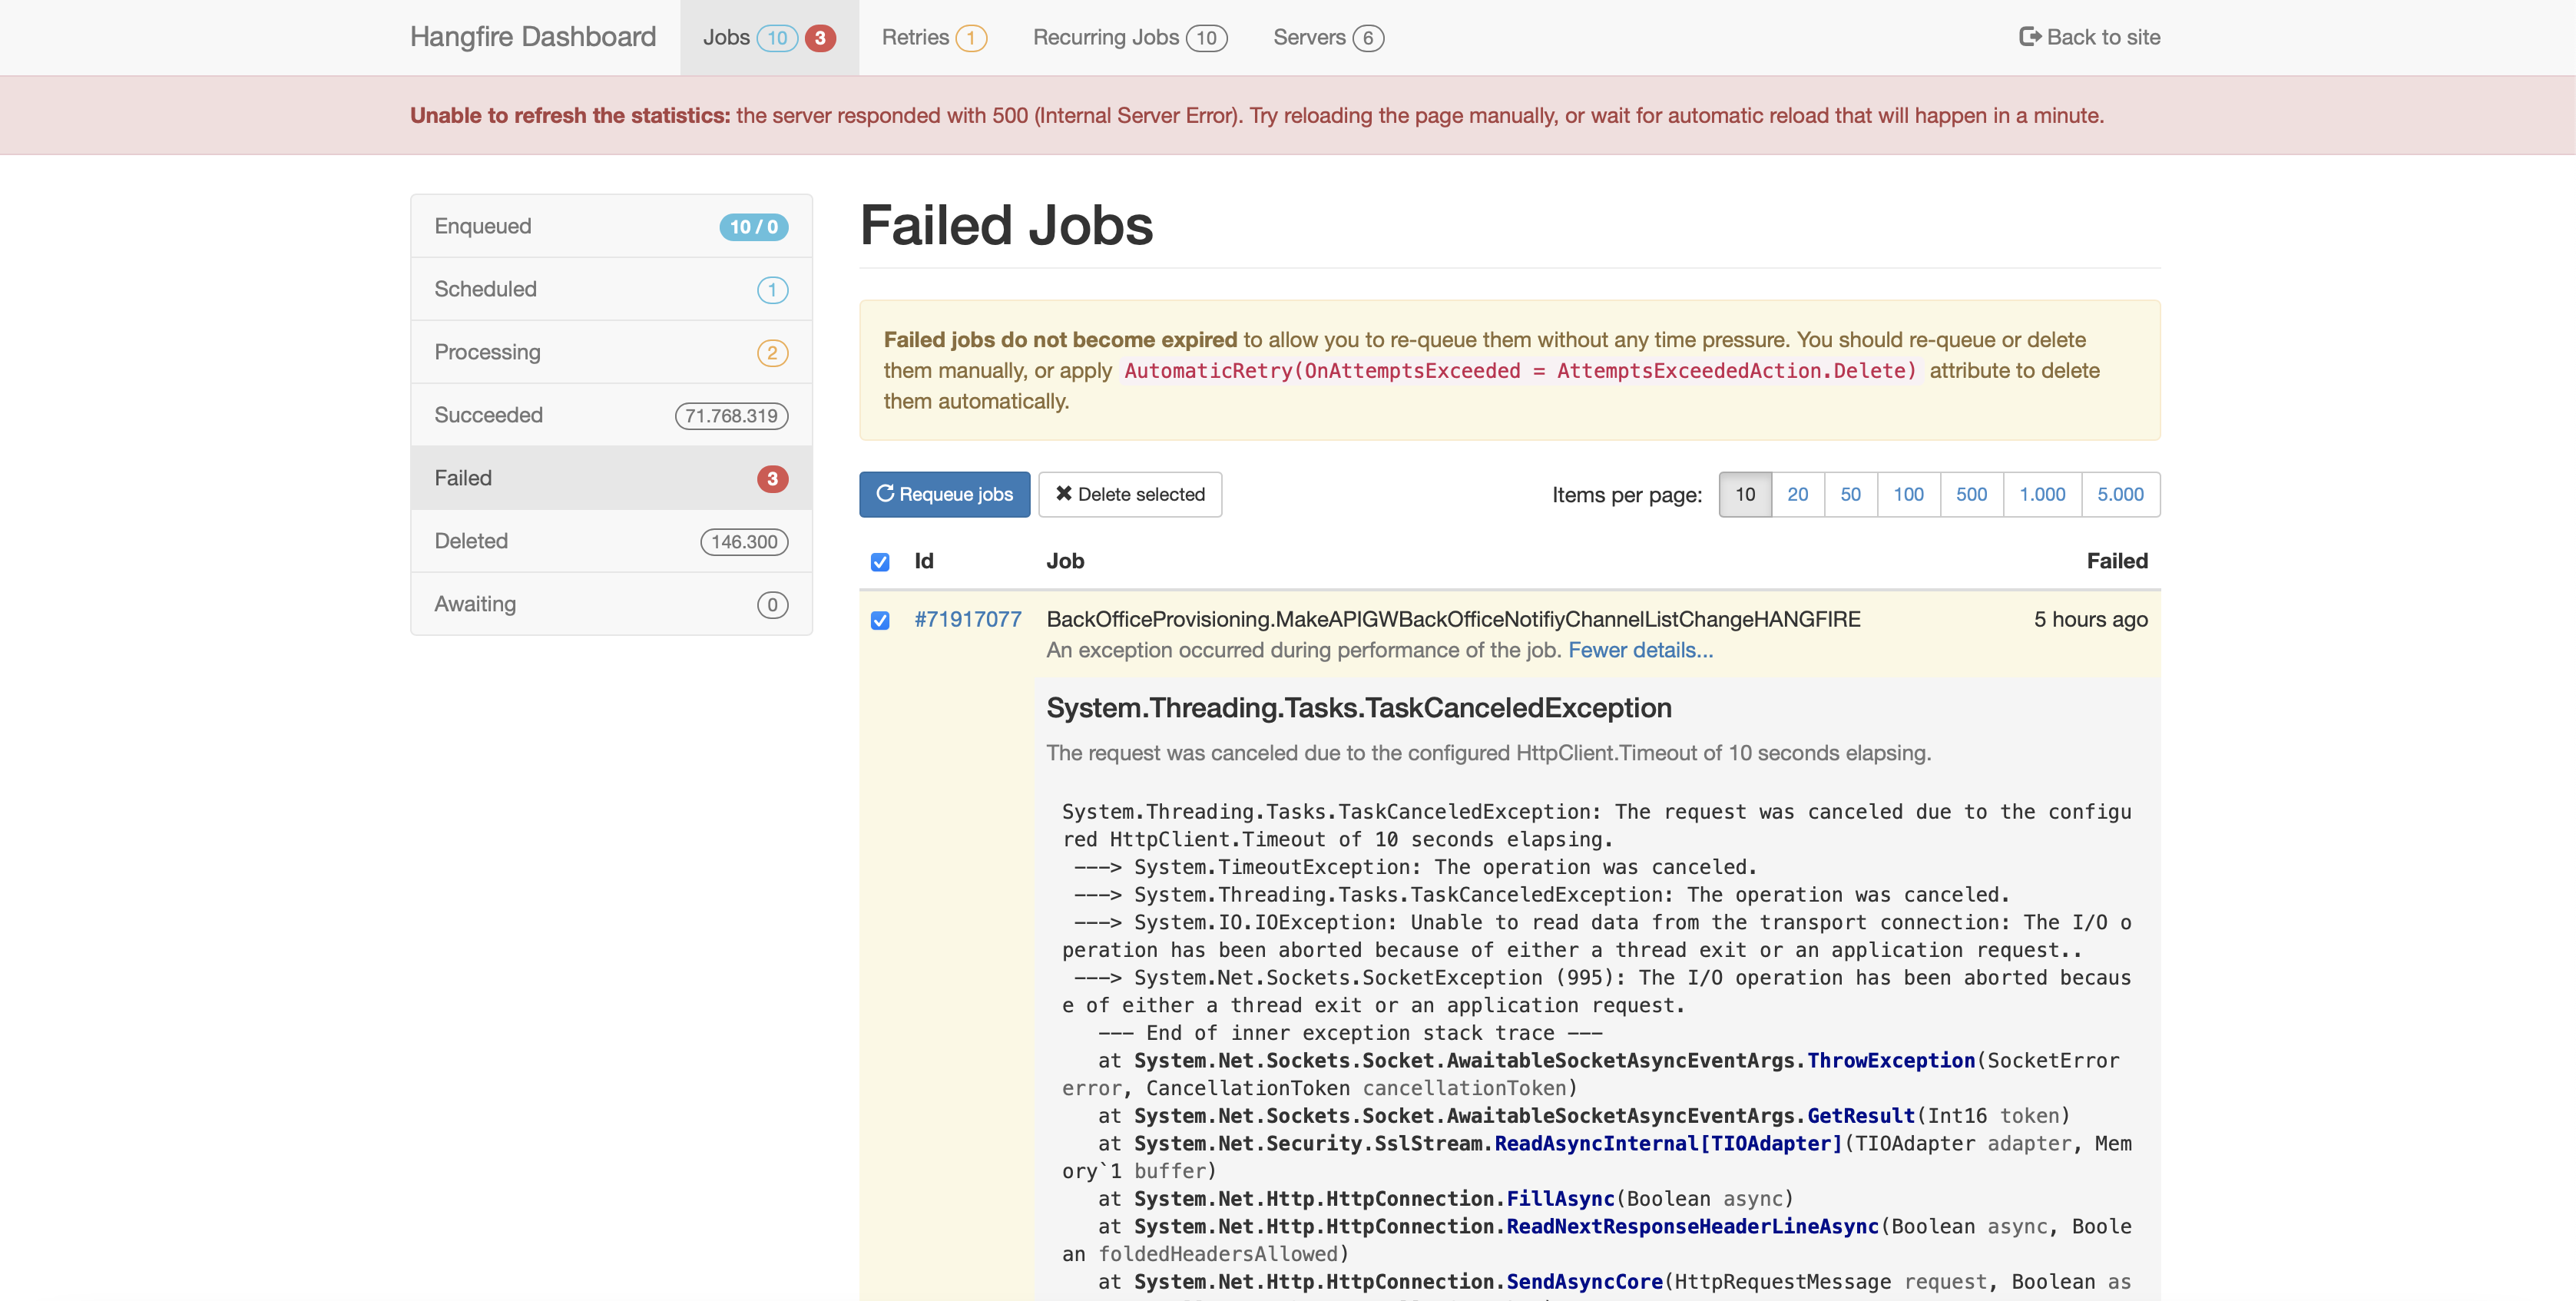
Task: Click Hangfire Dashboard title to go home
Action: pos(533,37)
